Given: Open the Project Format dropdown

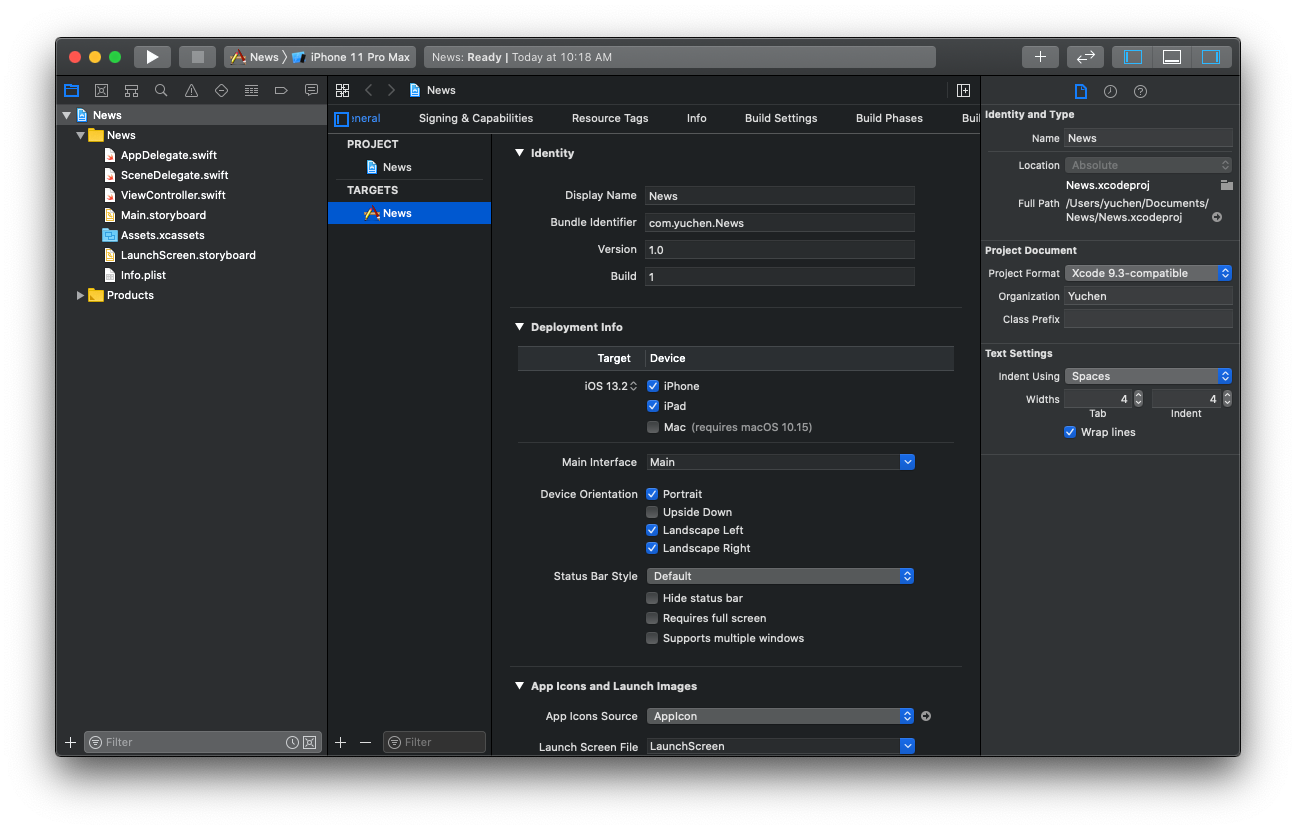Looking at the screenshot, I should [1148, 273].
